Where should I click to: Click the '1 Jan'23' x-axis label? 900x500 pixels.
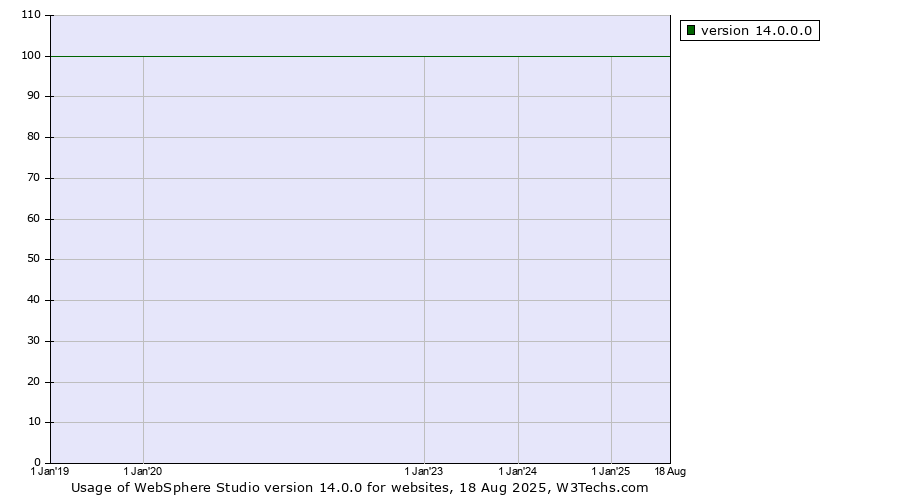pos(424,471)
